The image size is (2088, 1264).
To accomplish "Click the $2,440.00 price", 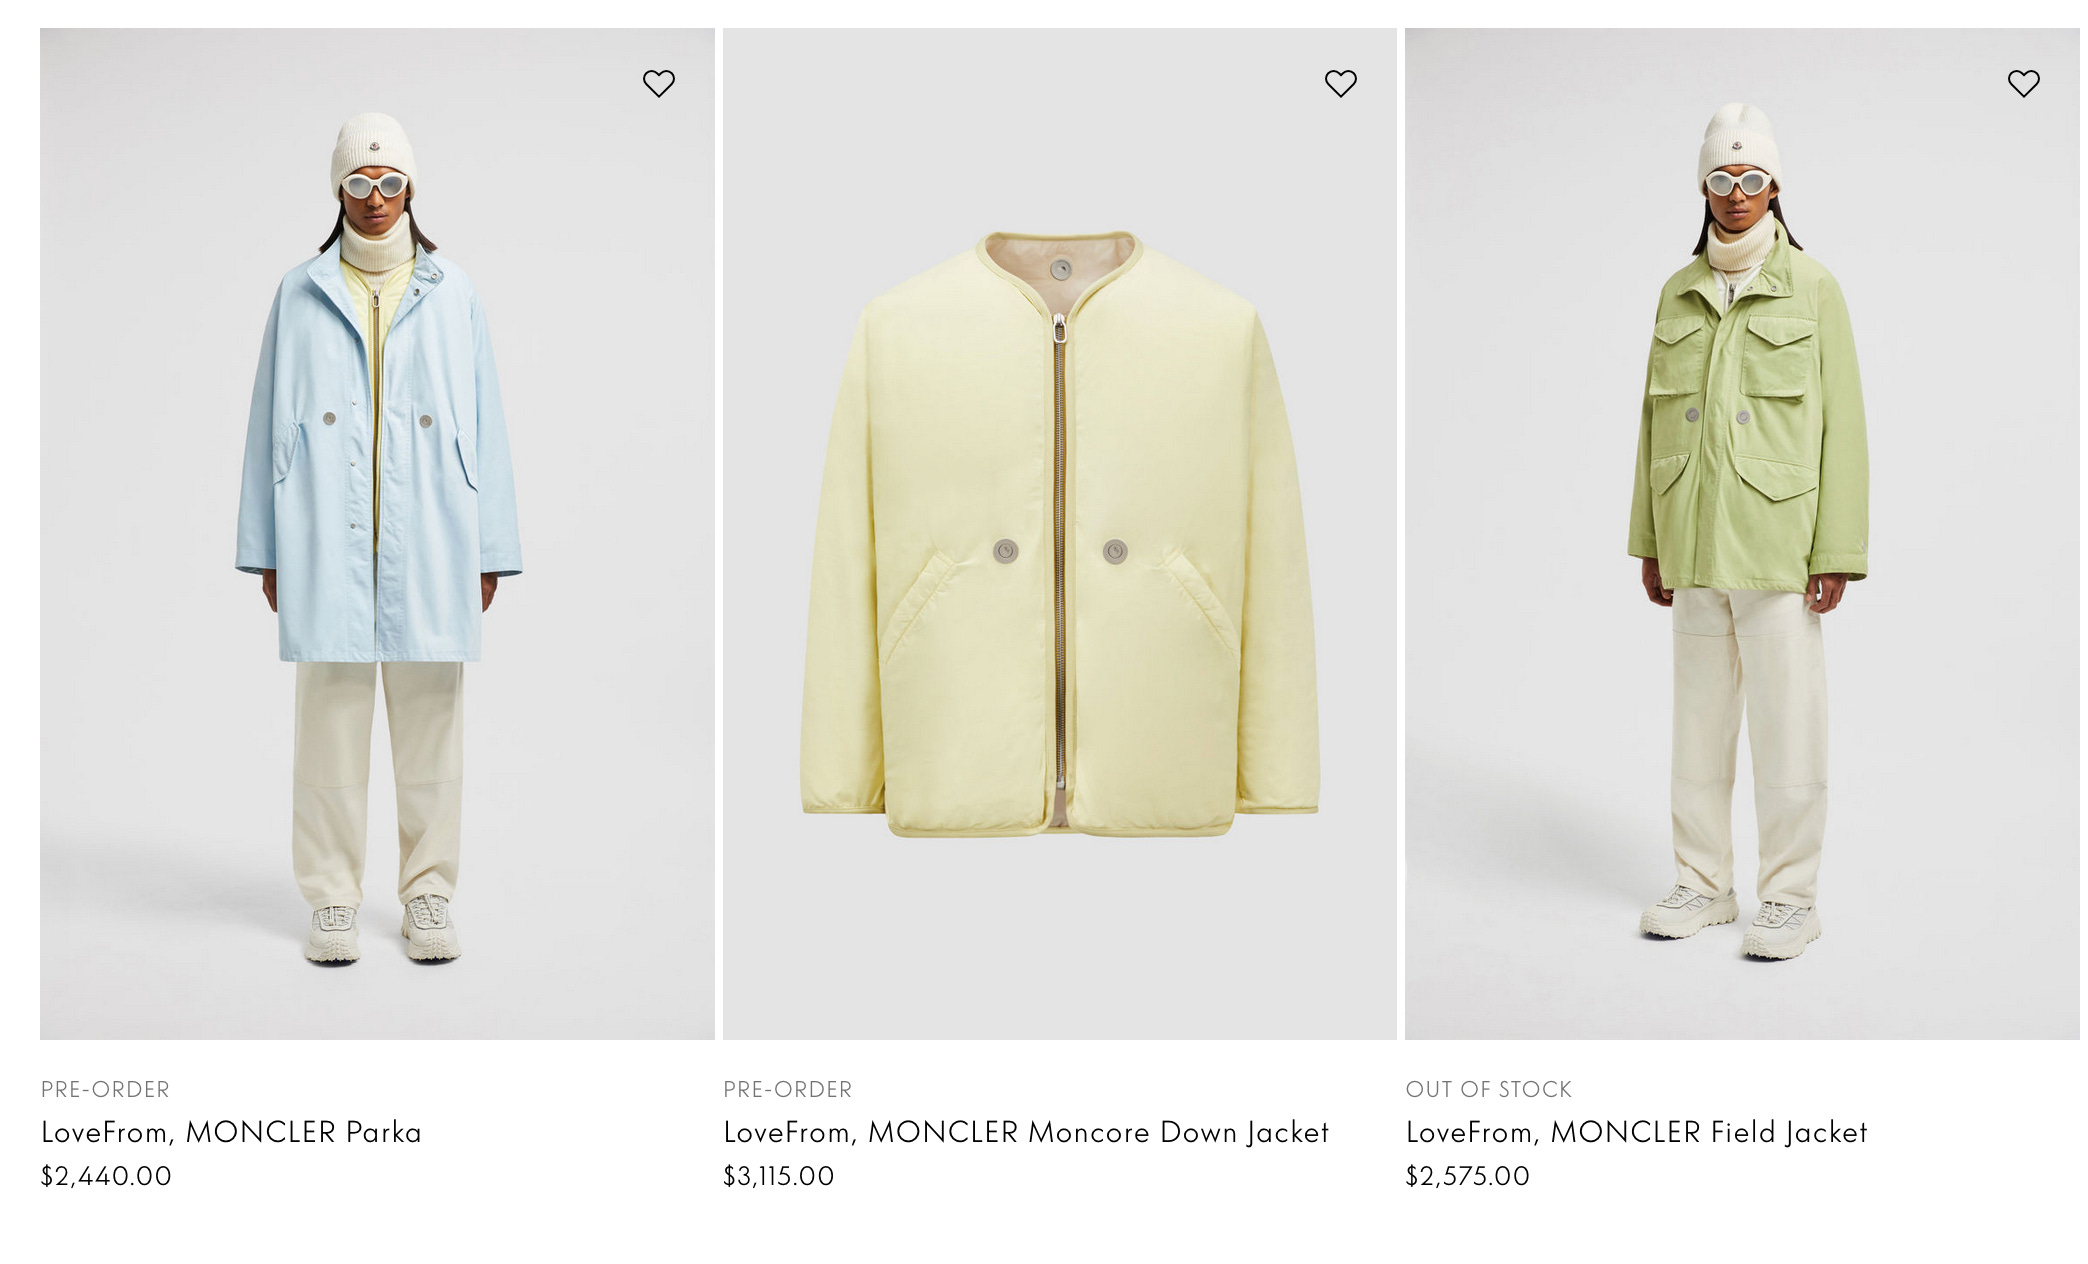I will pos(106,1176).
